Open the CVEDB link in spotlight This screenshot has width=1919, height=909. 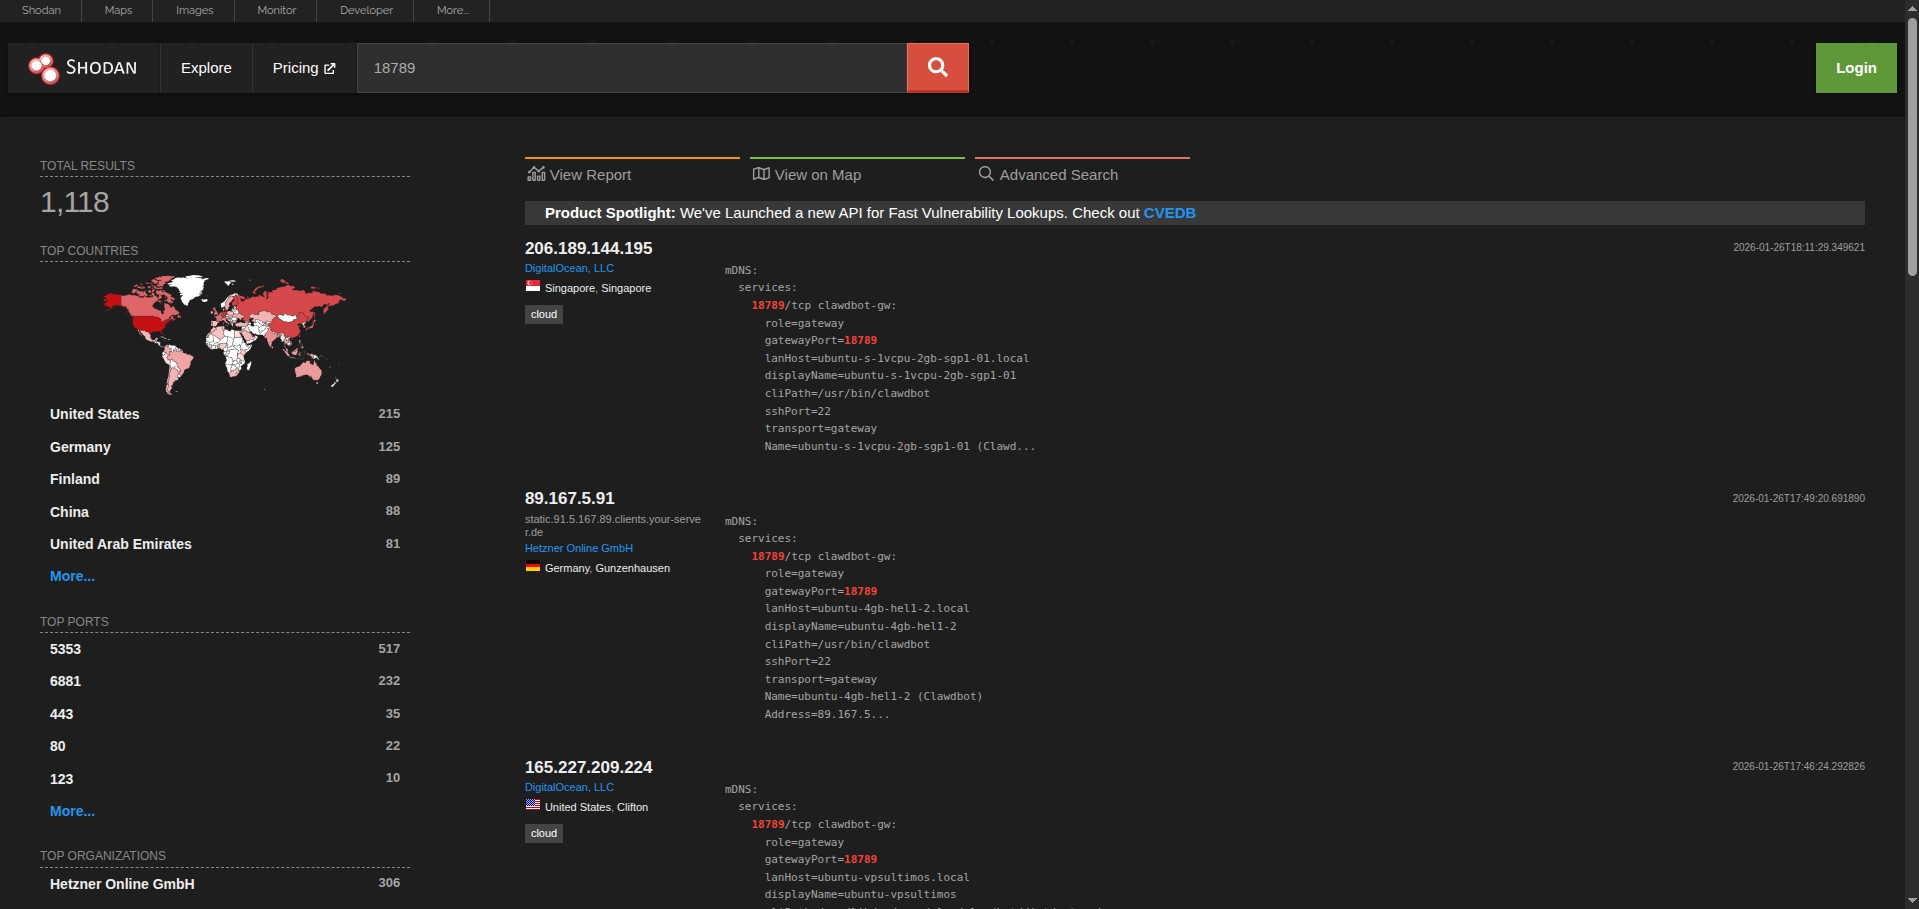point(1169,213)
